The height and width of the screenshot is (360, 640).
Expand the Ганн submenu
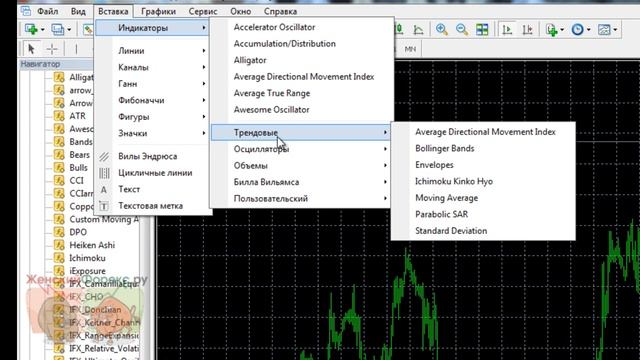pos(153,84)
